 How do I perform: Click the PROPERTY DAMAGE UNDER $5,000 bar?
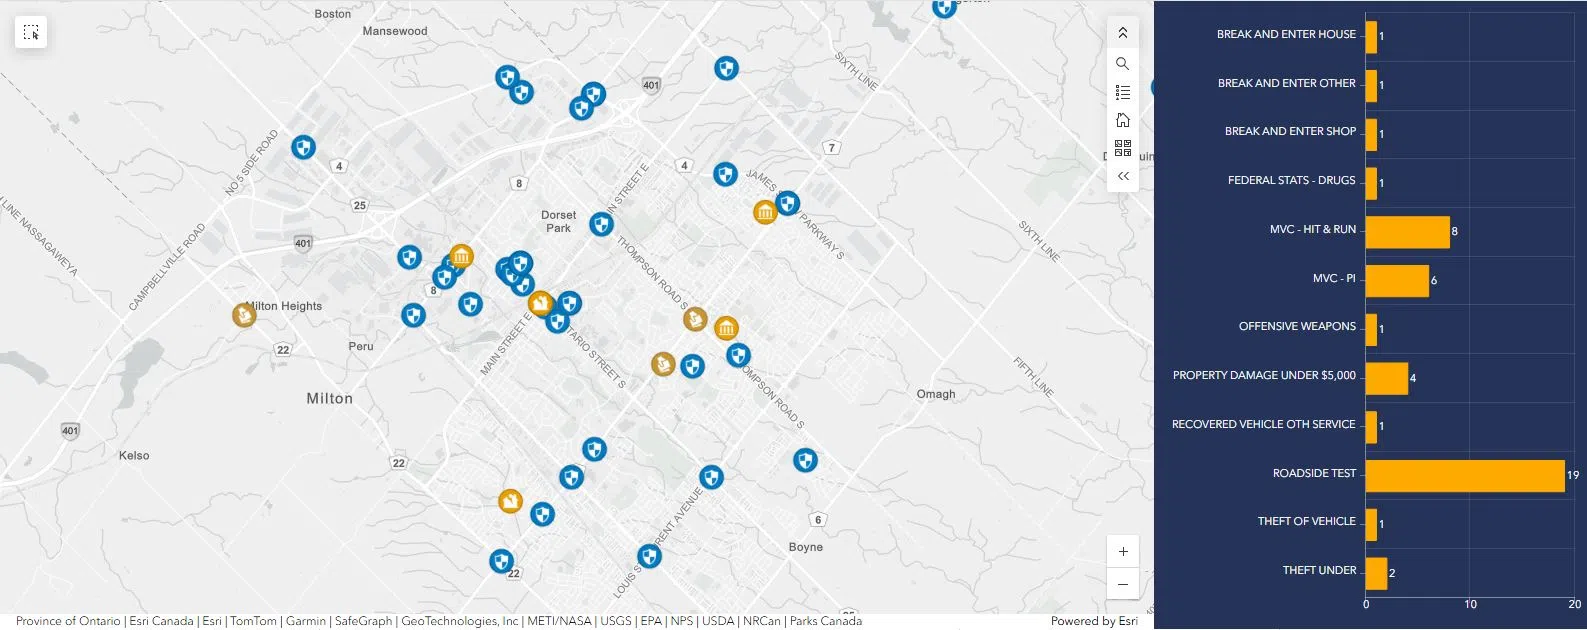tap(1386, 379)
